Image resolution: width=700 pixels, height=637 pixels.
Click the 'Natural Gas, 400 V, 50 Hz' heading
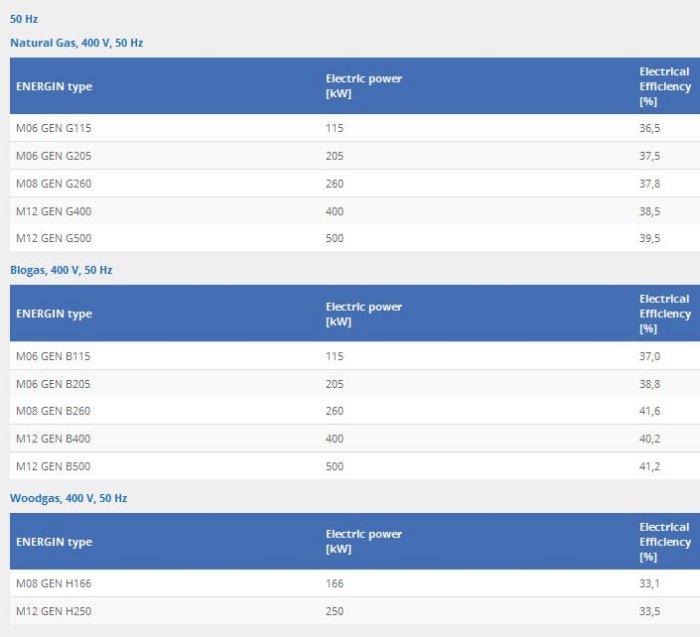[x=76, y=43]
